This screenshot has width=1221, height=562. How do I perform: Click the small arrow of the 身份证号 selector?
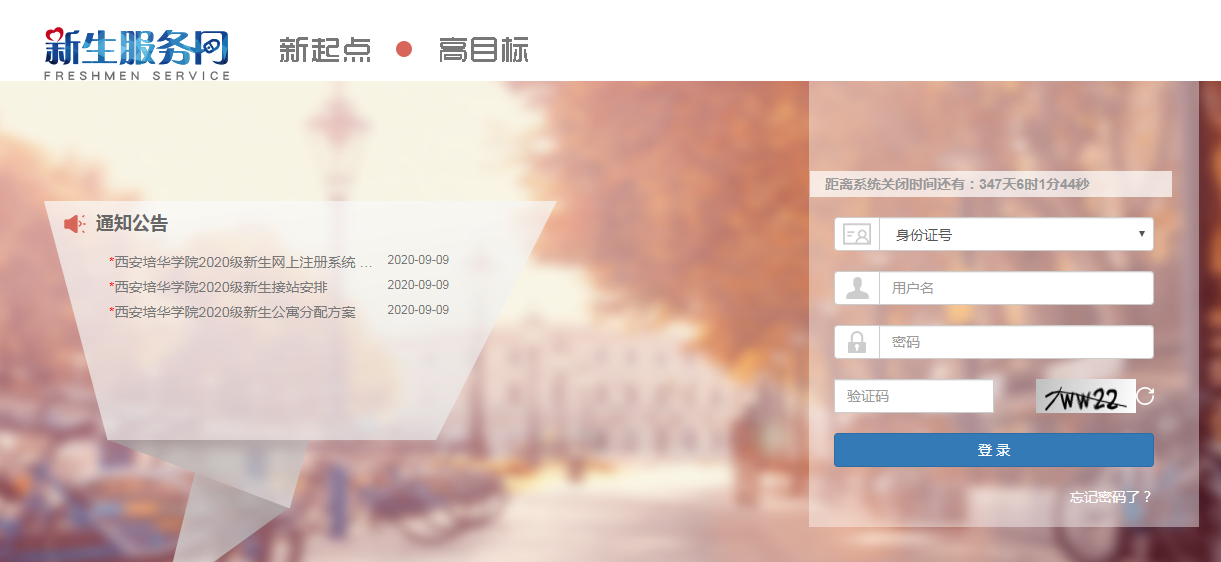[1141, 234]
